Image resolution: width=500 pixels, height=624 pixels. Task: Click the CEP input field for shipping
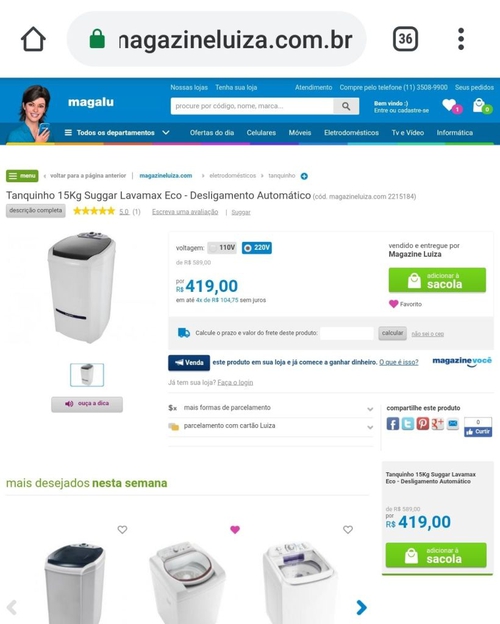point(347,333)
